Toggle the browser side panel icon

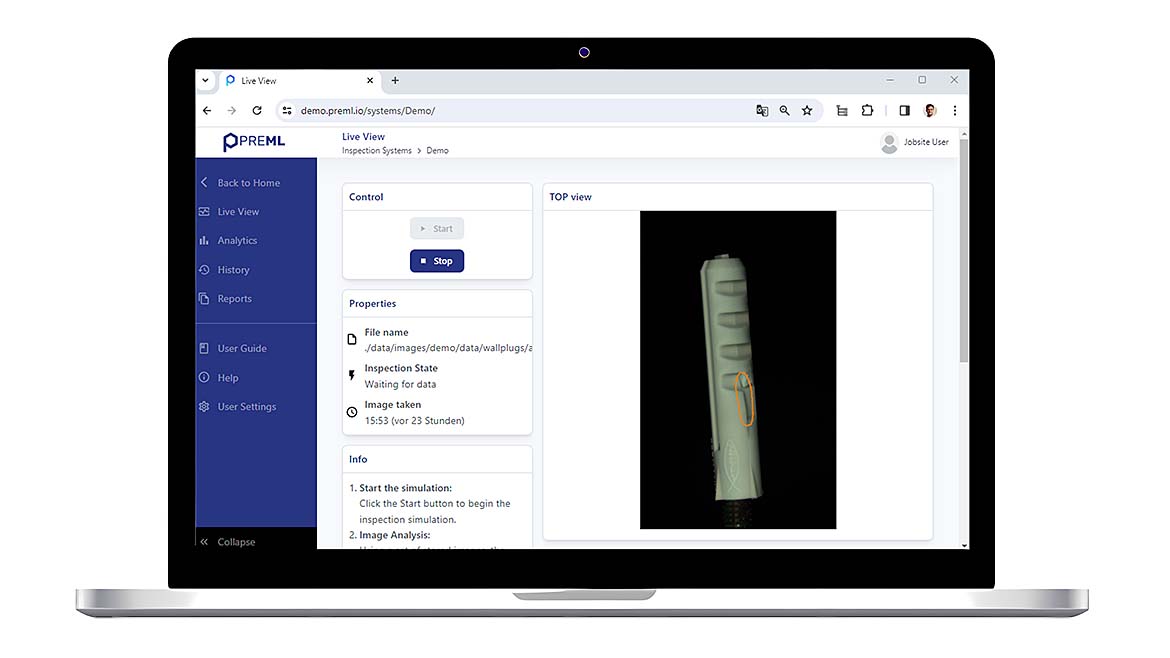(904, 110)
